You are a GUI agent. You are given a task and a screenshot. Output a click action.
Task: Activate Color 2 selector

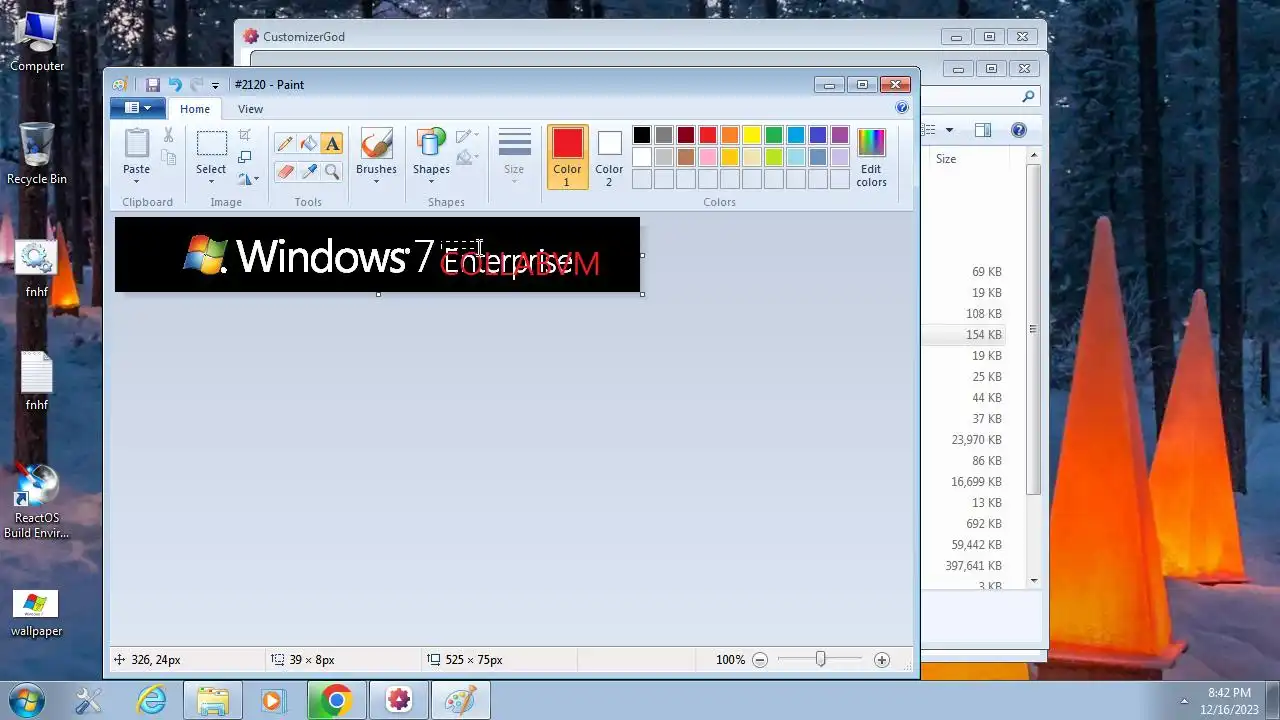click(x=609, y=156)
